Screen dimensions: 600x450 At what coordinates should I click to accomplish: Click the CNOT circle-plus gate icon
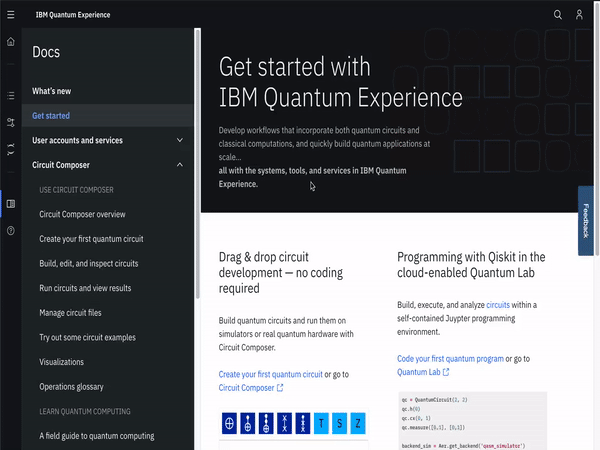coord(229,423)
